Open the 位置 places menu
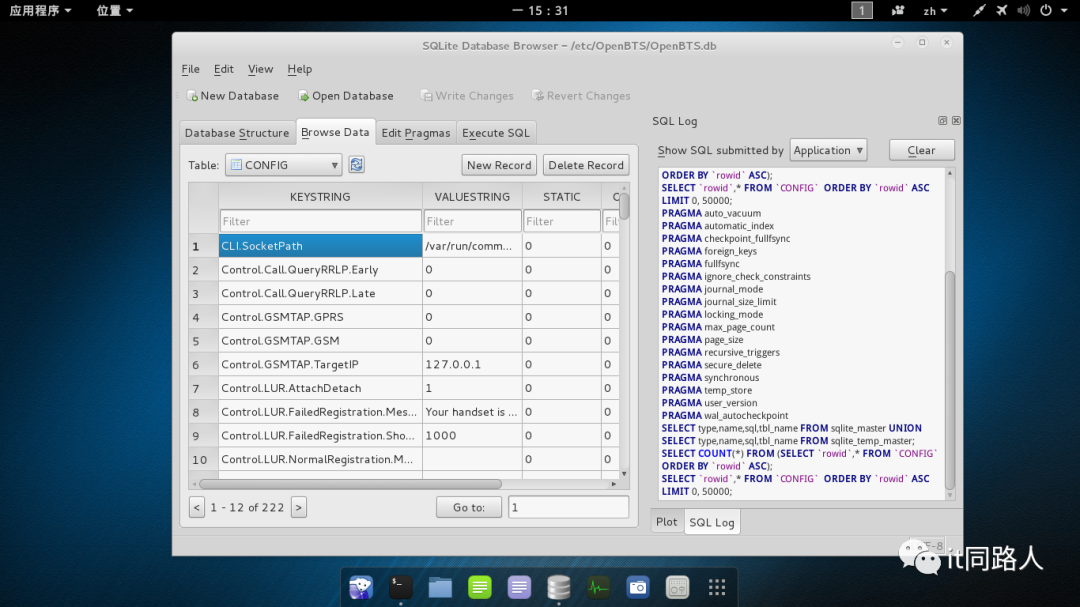The image size is (1080, 607). [x=114, y=10]
